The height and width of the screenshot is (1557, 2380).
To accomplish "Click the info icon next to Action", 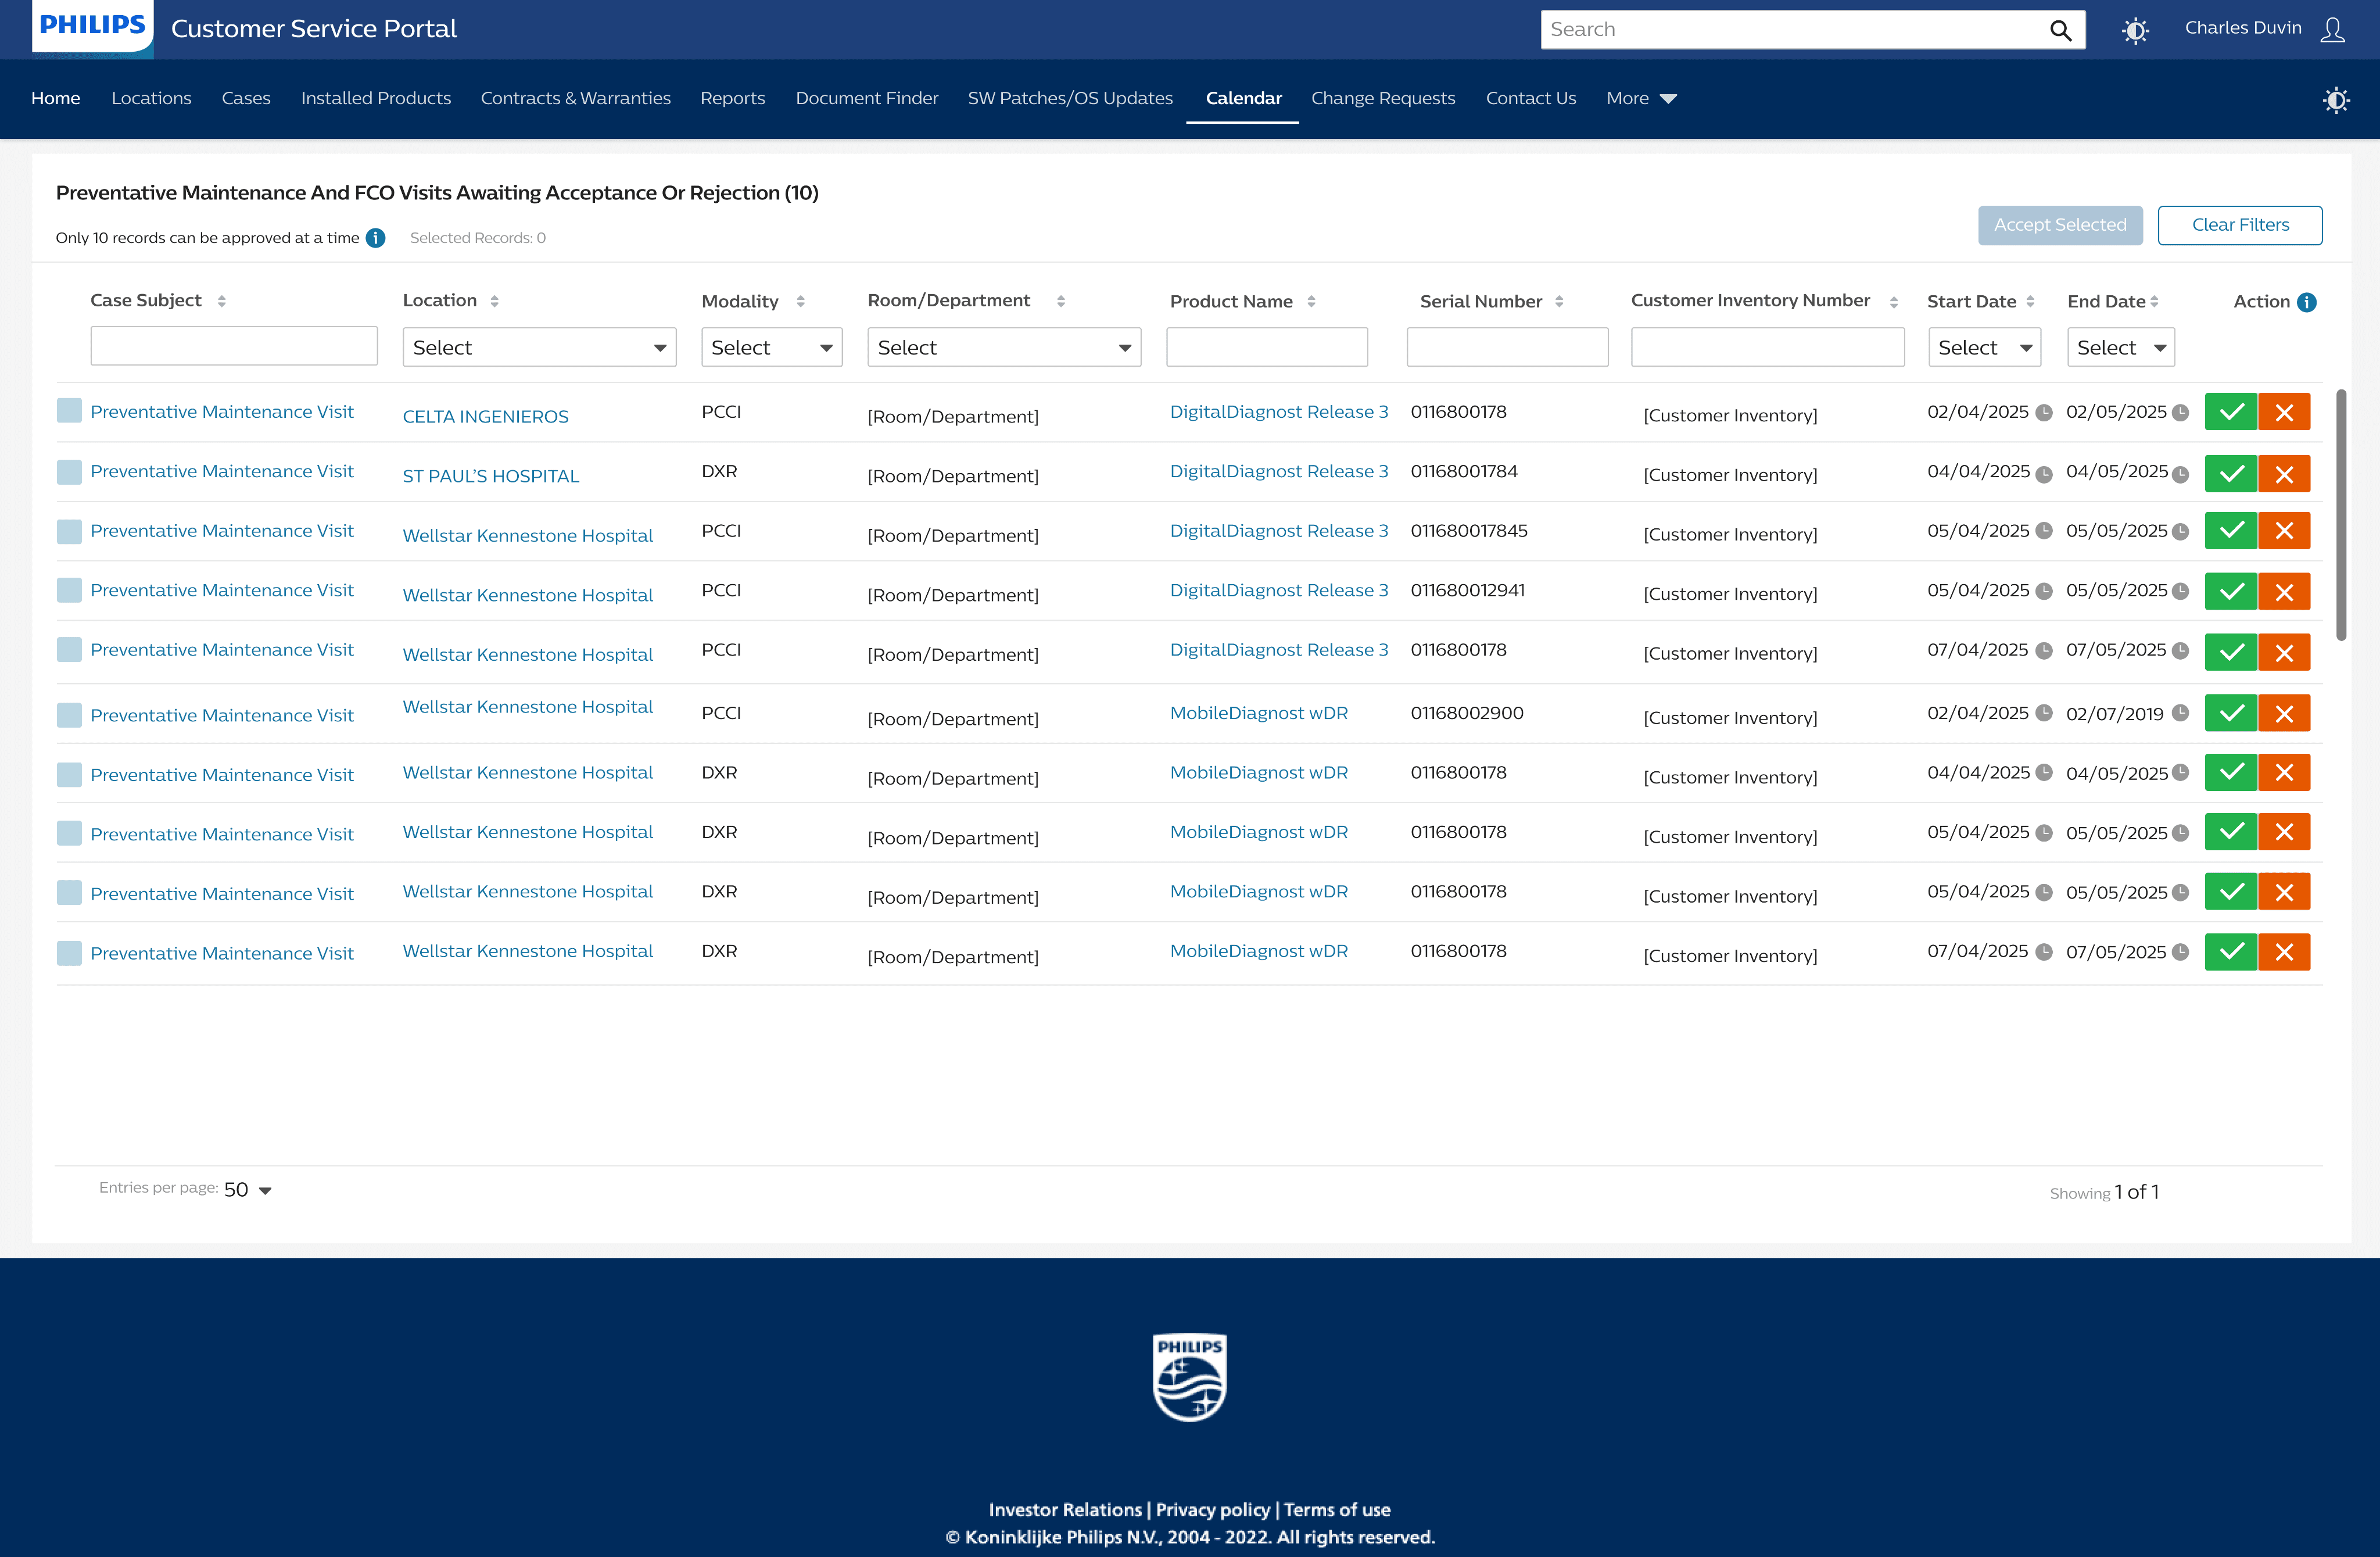I will coord(2307,302).
